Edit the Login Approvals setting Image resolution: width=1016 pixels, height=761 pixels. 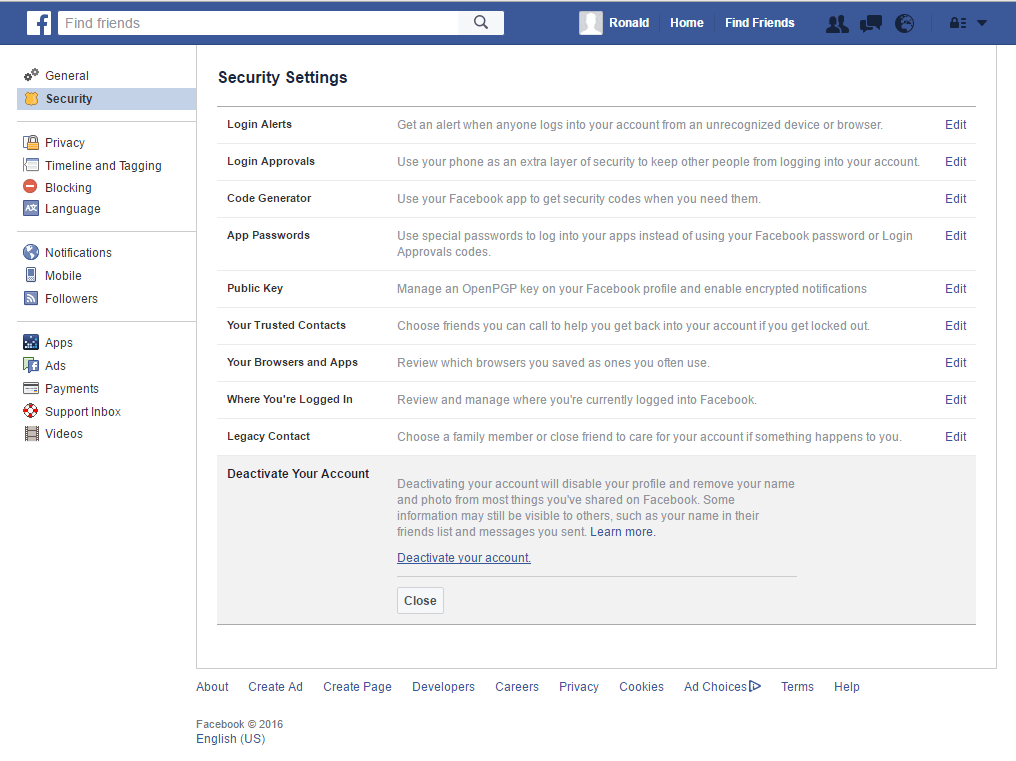[x=955, y=161]
